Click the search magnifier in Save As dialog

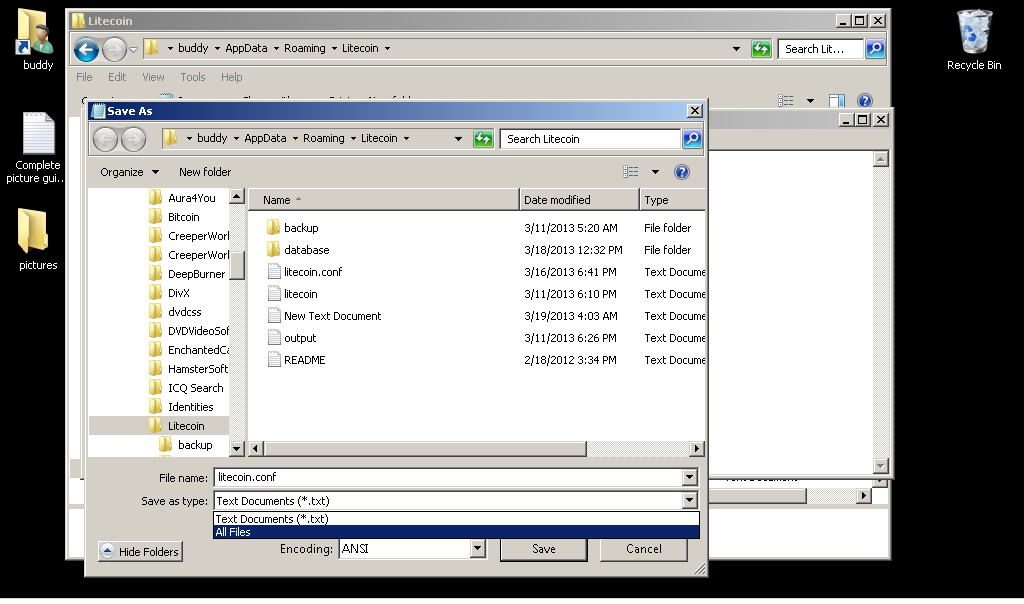pyautogui.click(x=692, y=138)
